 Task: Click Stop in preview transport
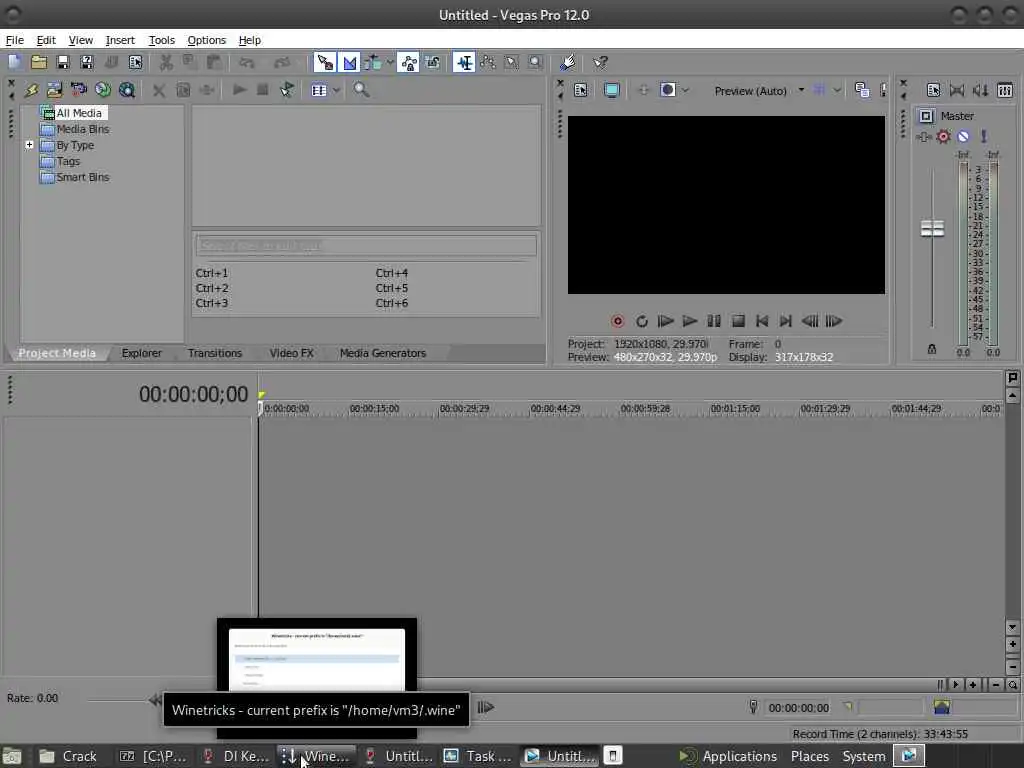tap(738, 321)
